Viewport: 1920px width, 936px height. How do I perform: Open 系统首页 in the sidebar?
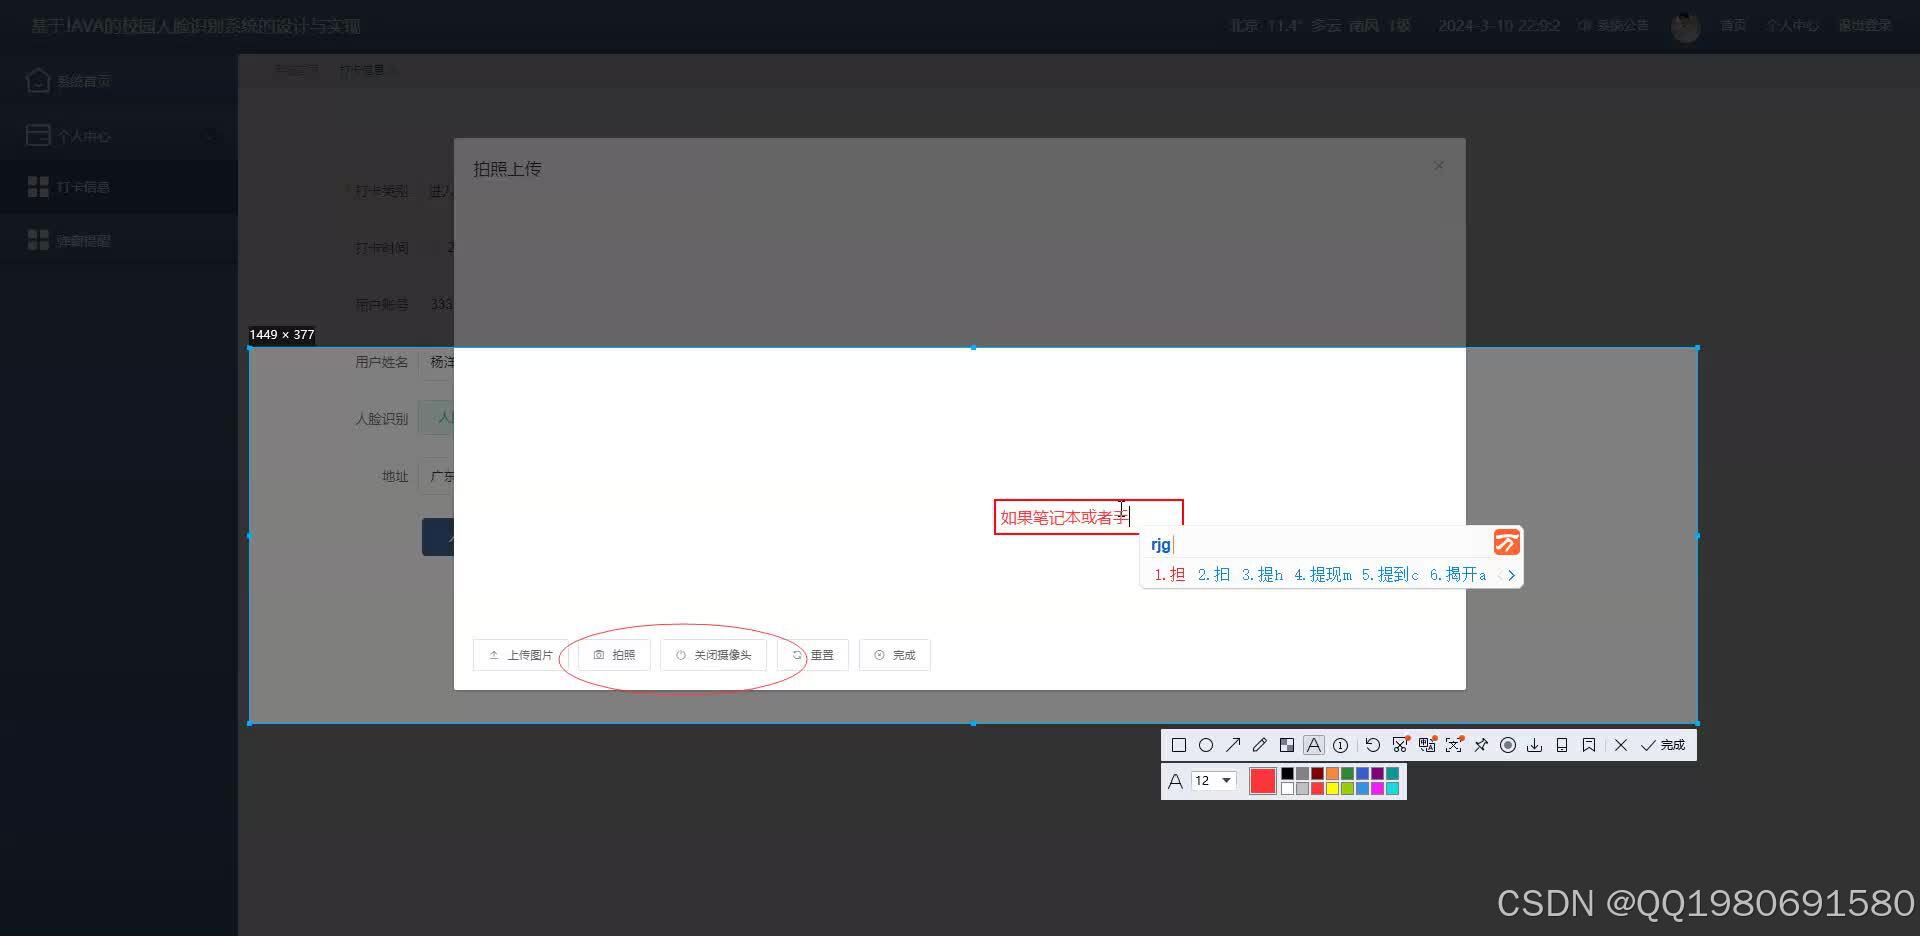click(x=119, y=81)
